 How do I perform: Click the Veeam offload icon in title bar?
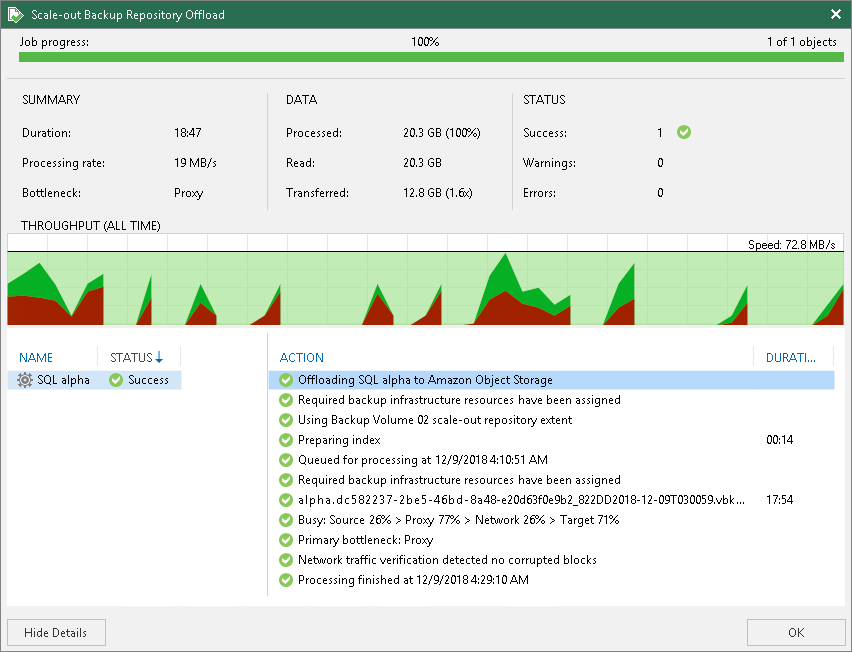(16, 15)
